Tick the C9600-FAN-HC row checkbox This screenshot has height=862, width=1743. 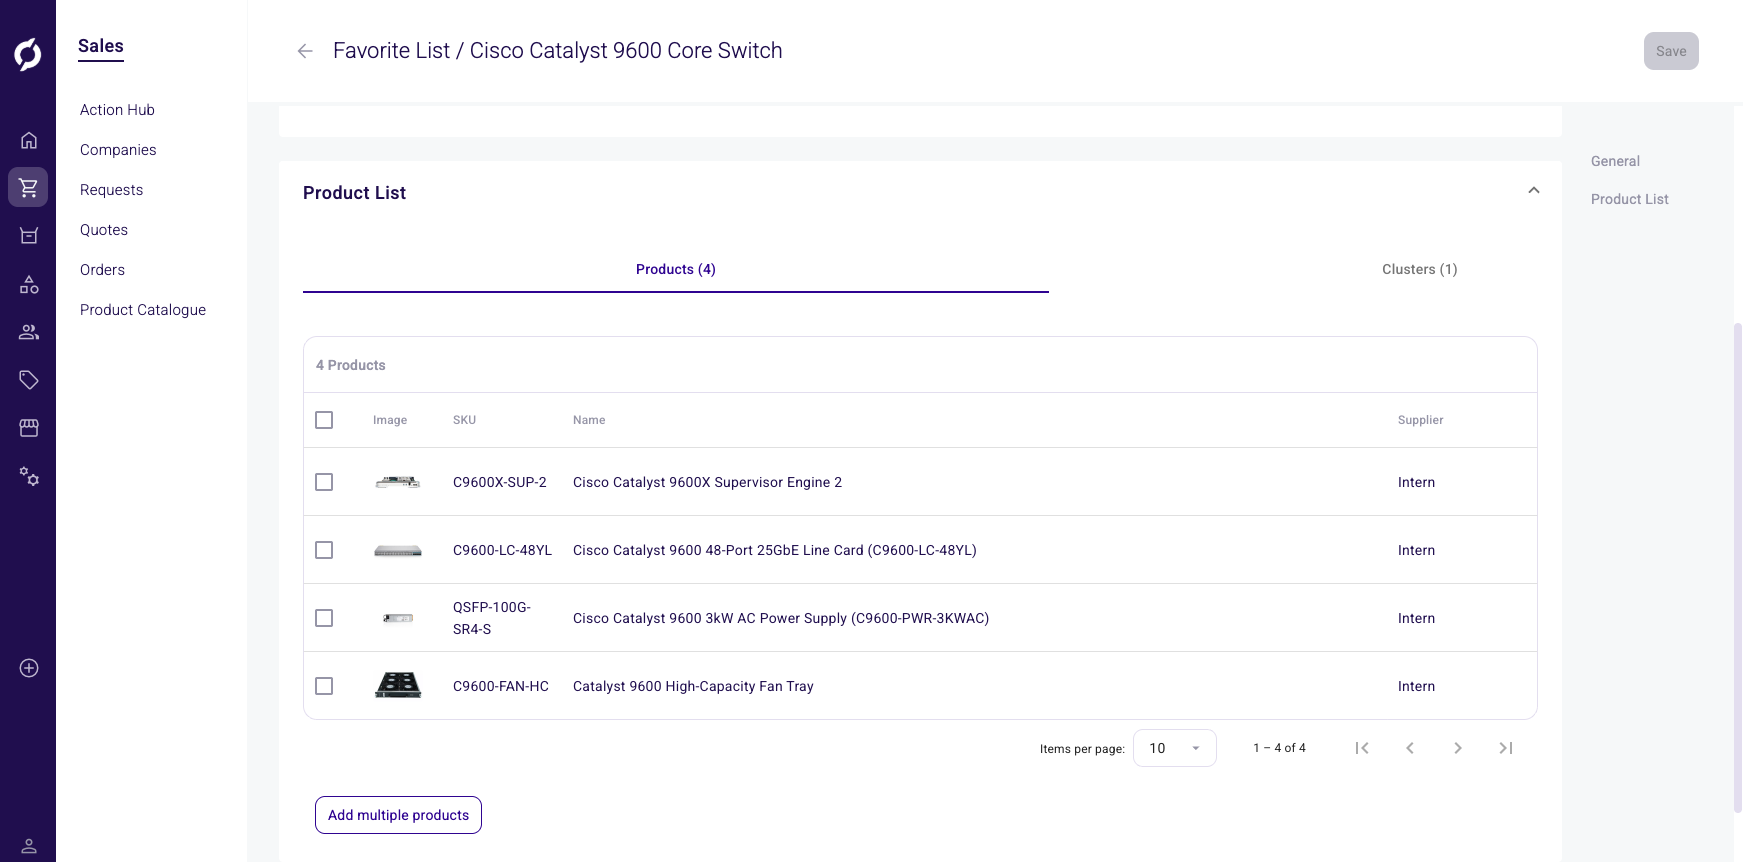(324, 686)
